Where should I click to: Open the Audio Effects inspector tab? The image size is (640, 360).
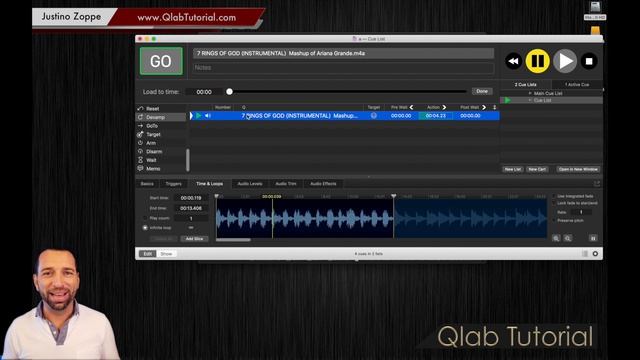tap(323, 184)
